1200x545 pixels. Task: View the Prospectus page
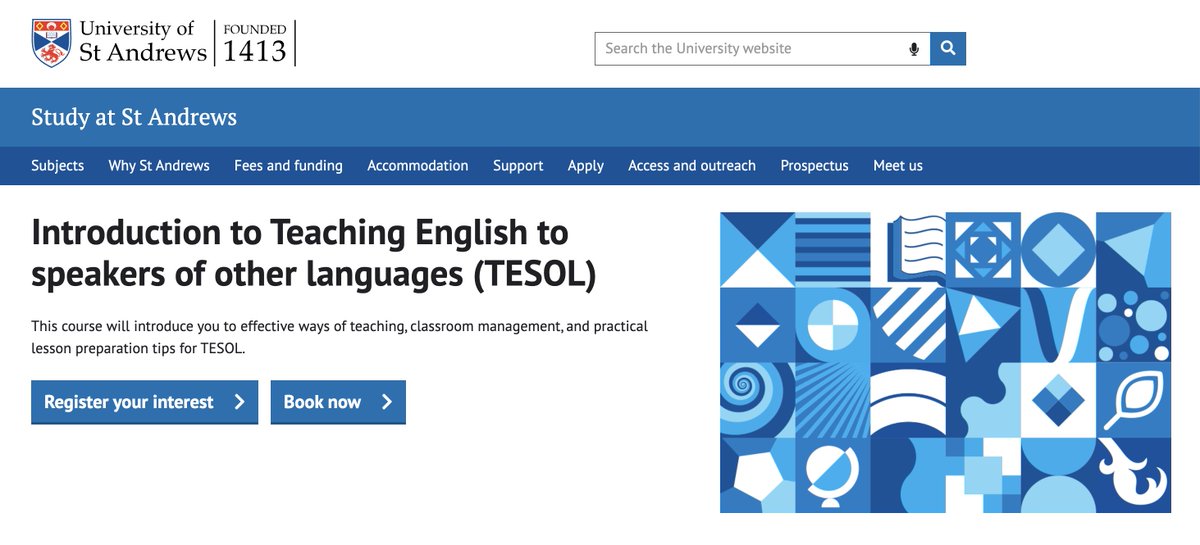[814, 166]
